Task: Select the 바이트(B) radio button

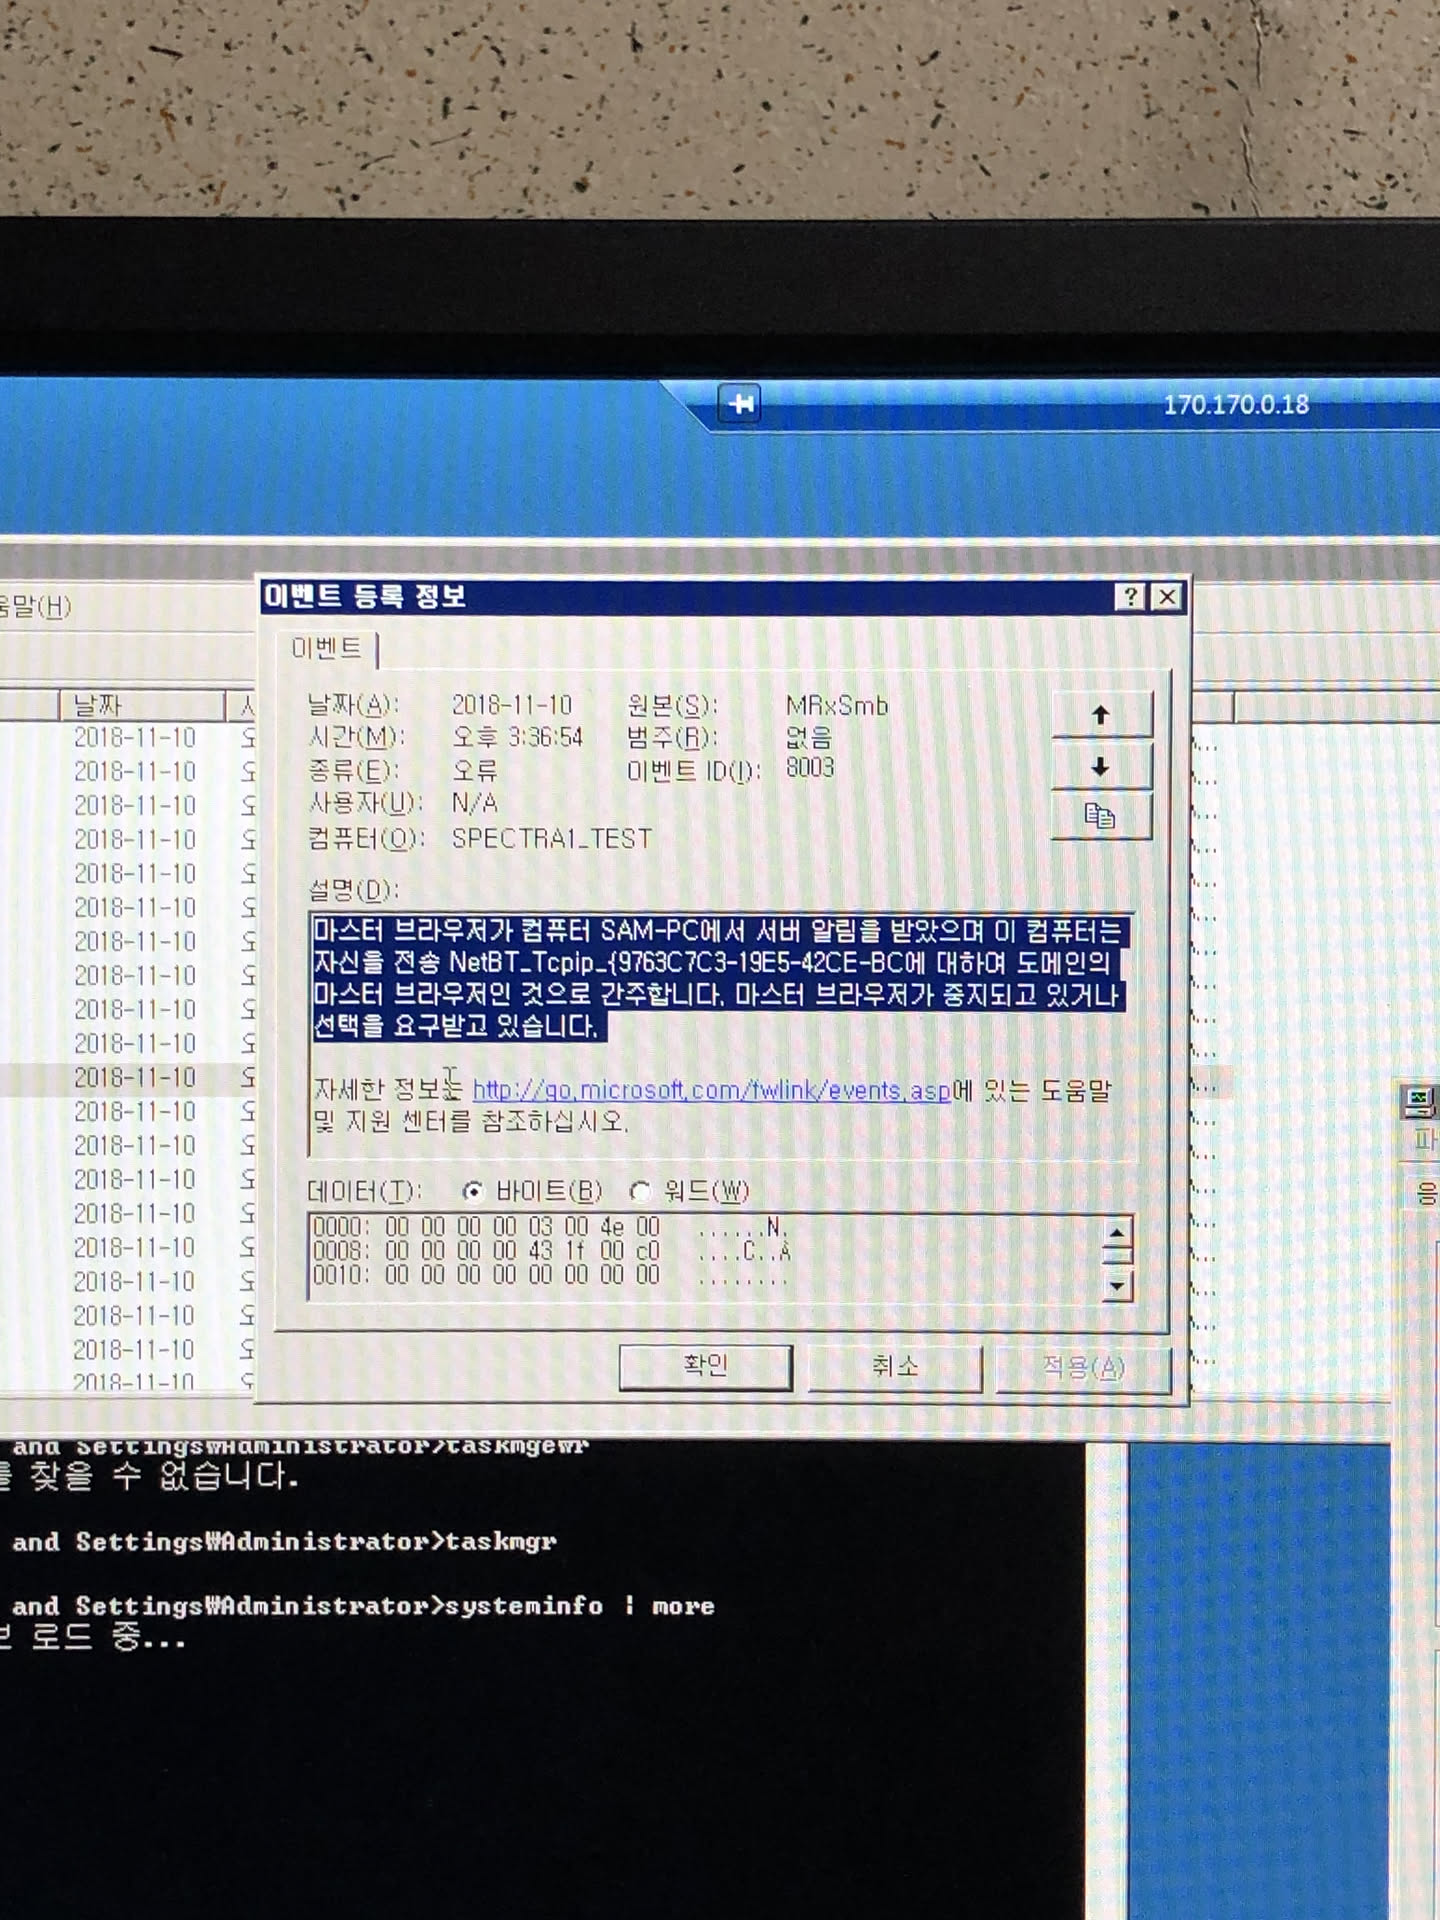Action: point(474,1191)
